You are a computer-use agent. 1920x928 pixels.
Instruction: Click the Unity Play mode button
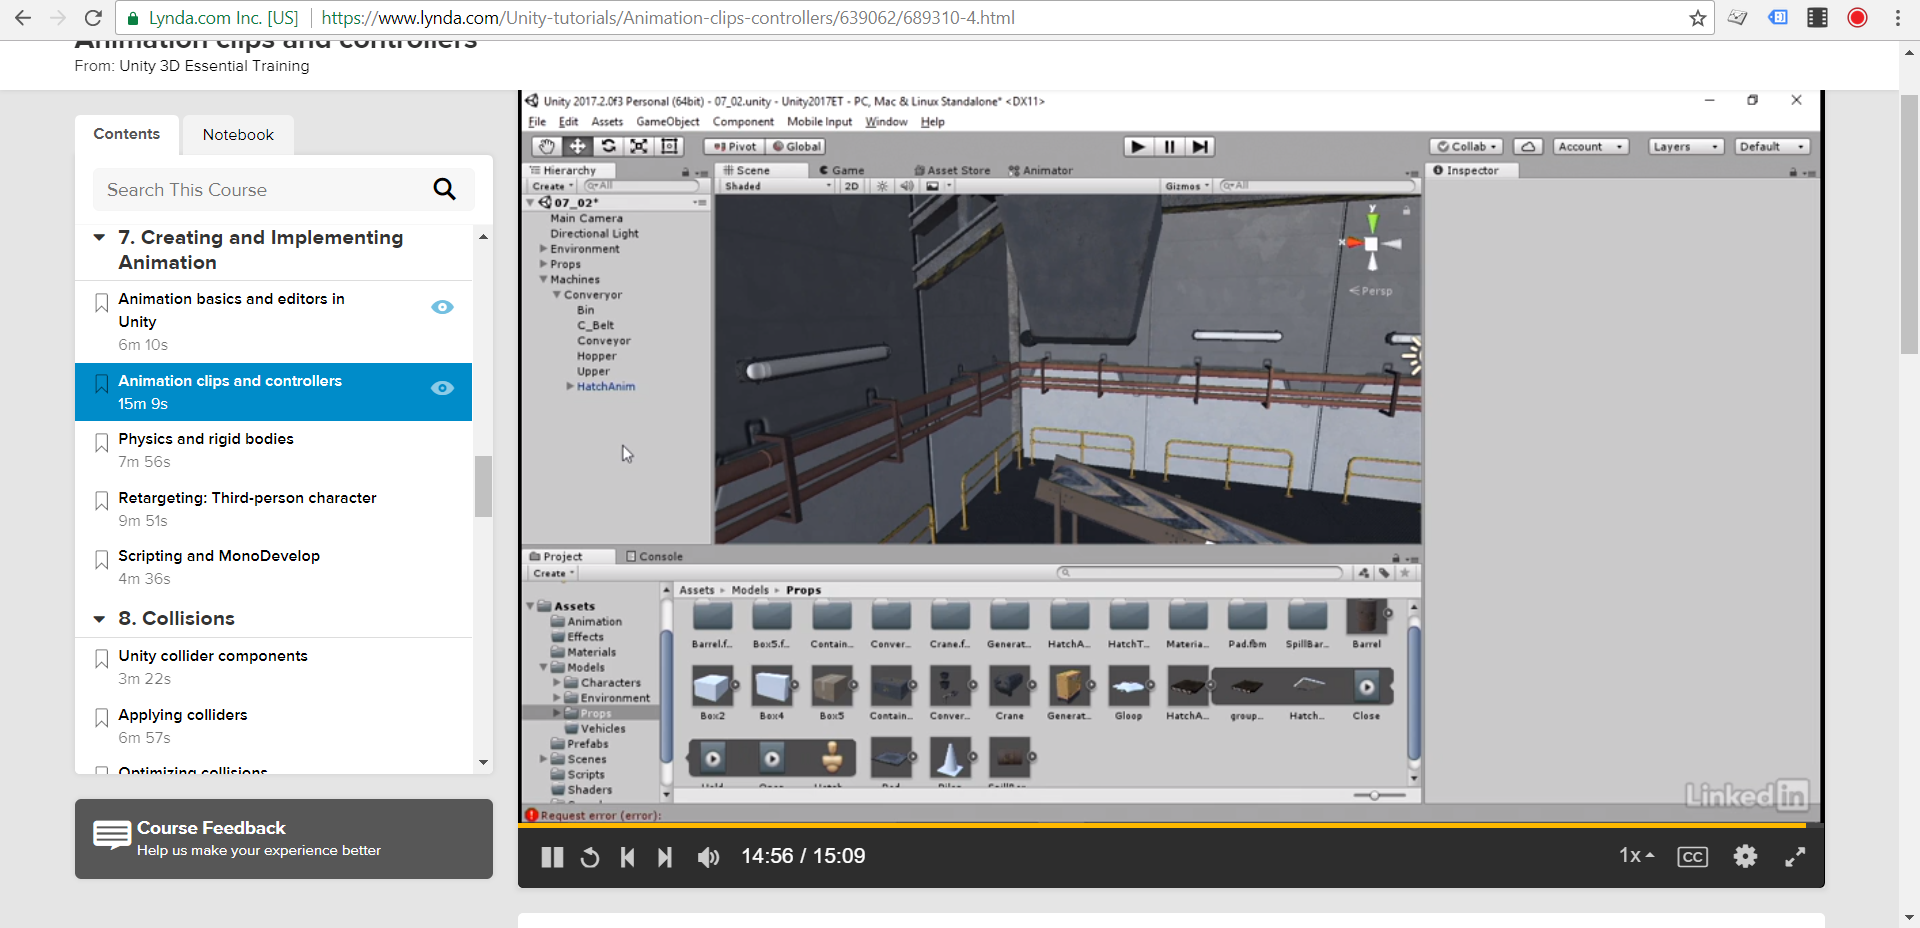[x=1138, y=146]
